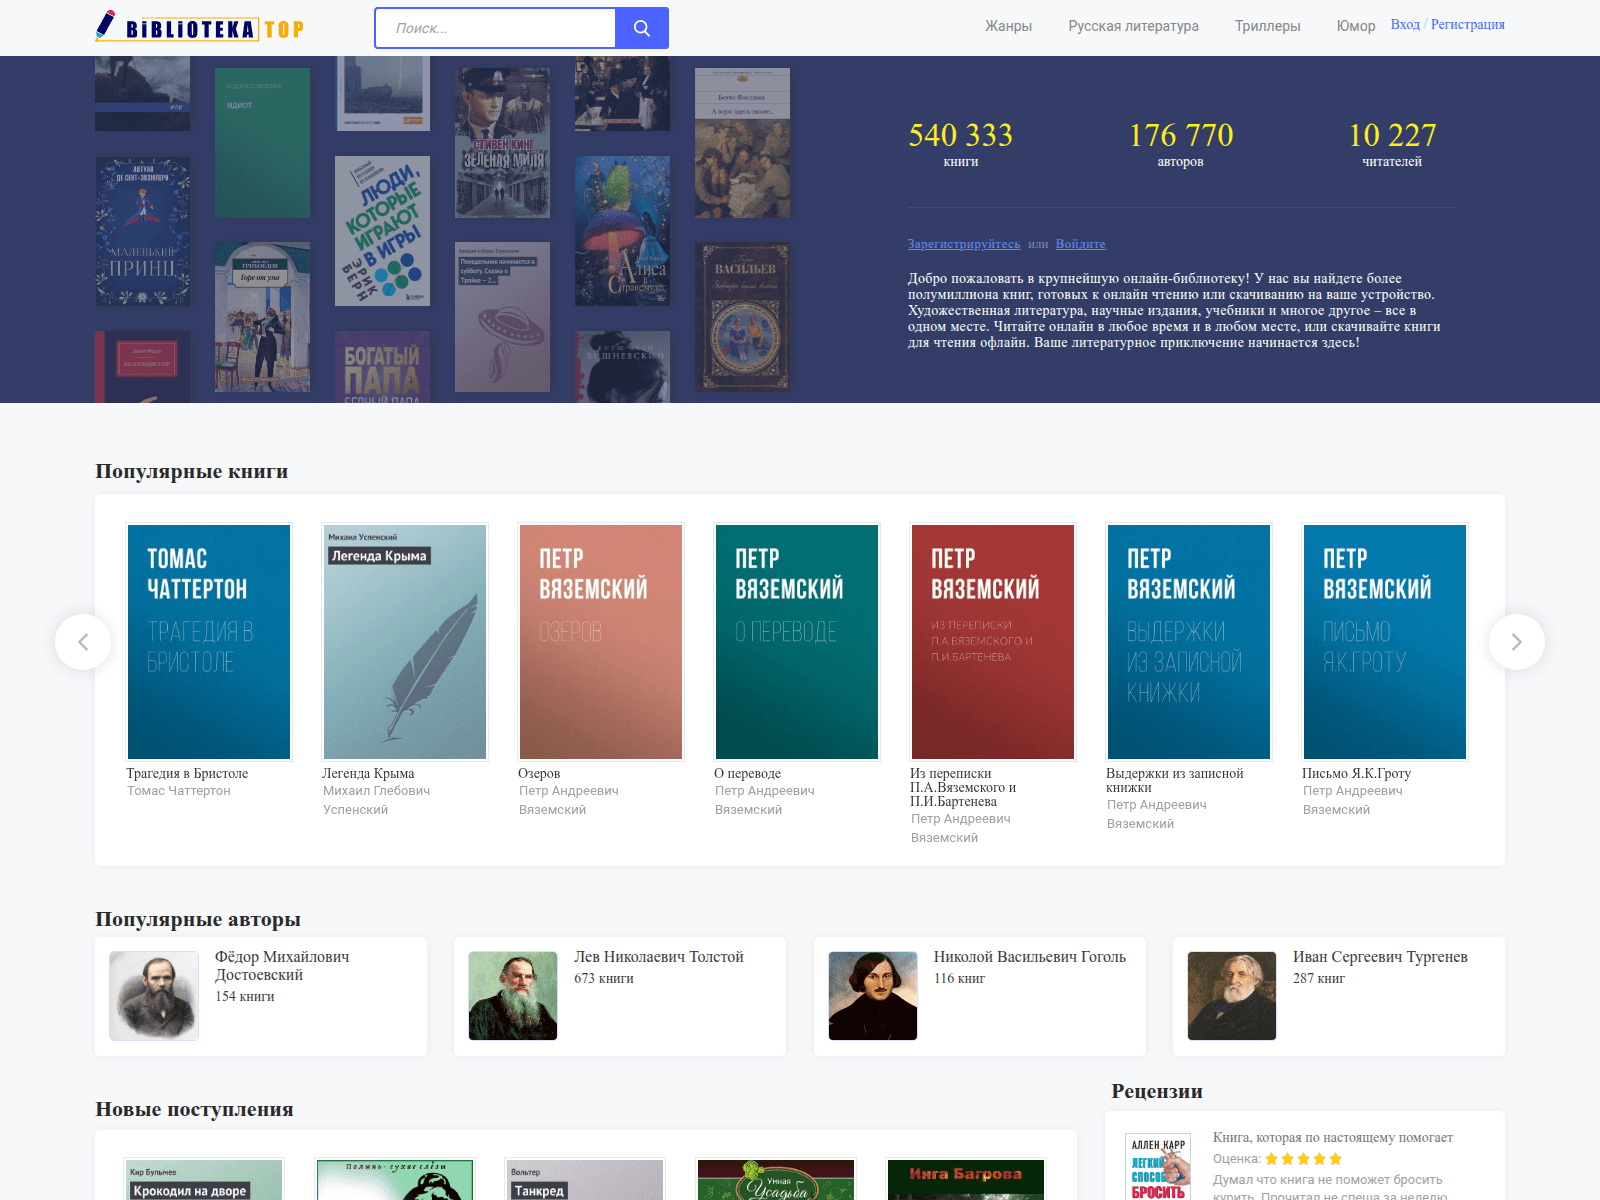Click the Войдите link

[1080, 244]
